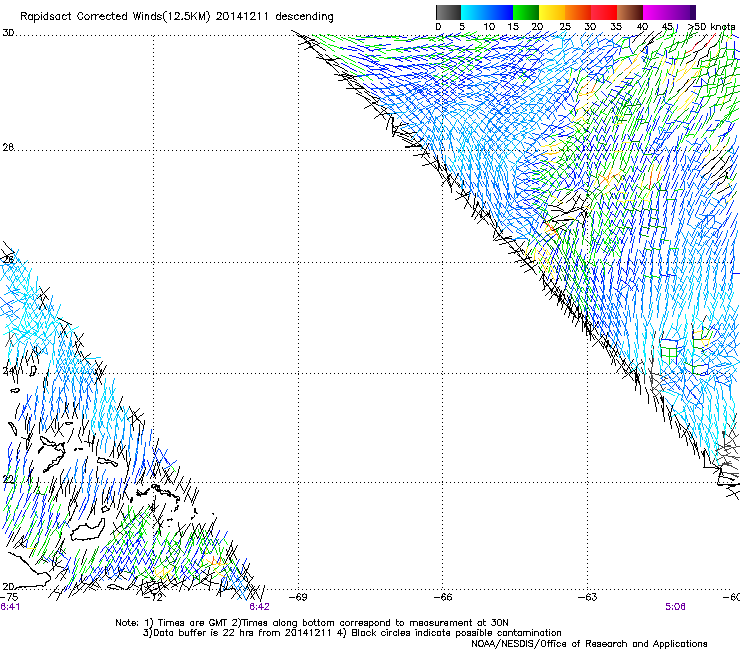Click the '5' legend scale label
The width and height of the screenshot is (740, 650).
462,27
